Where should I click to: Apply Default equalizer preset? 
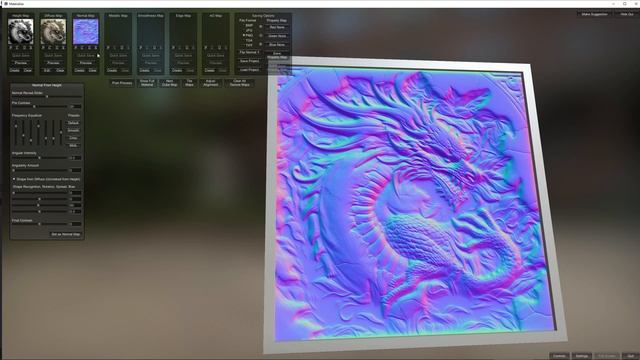73,123
